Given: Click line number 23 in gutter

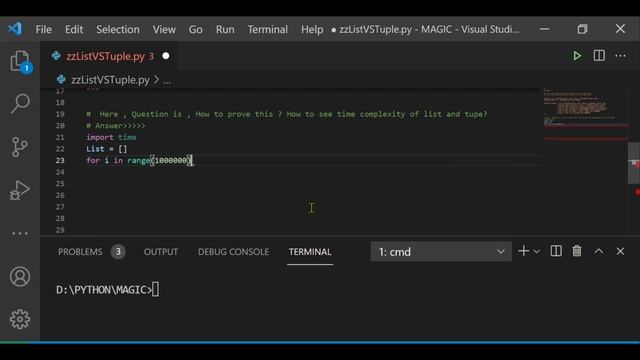Looking at the screenshot, I should [60, 160].
